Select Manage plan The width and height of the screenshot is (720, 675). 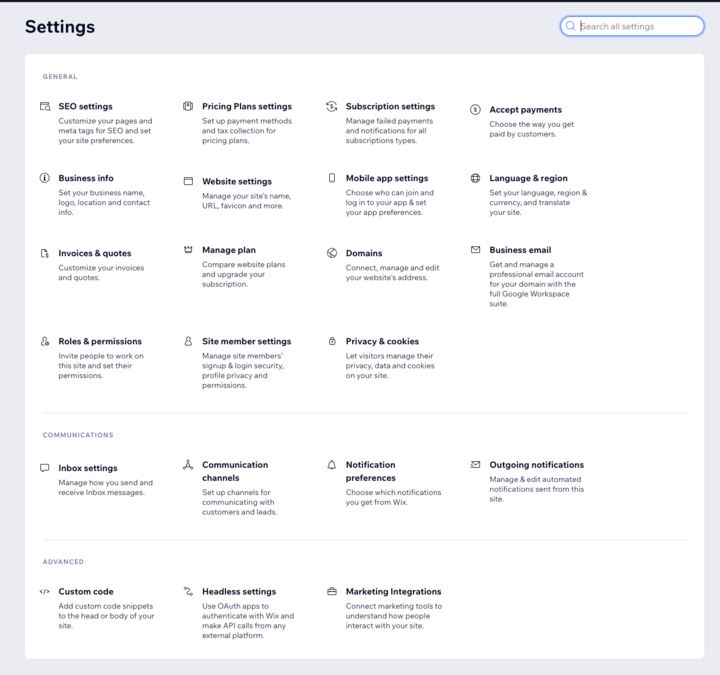(229, 250)
